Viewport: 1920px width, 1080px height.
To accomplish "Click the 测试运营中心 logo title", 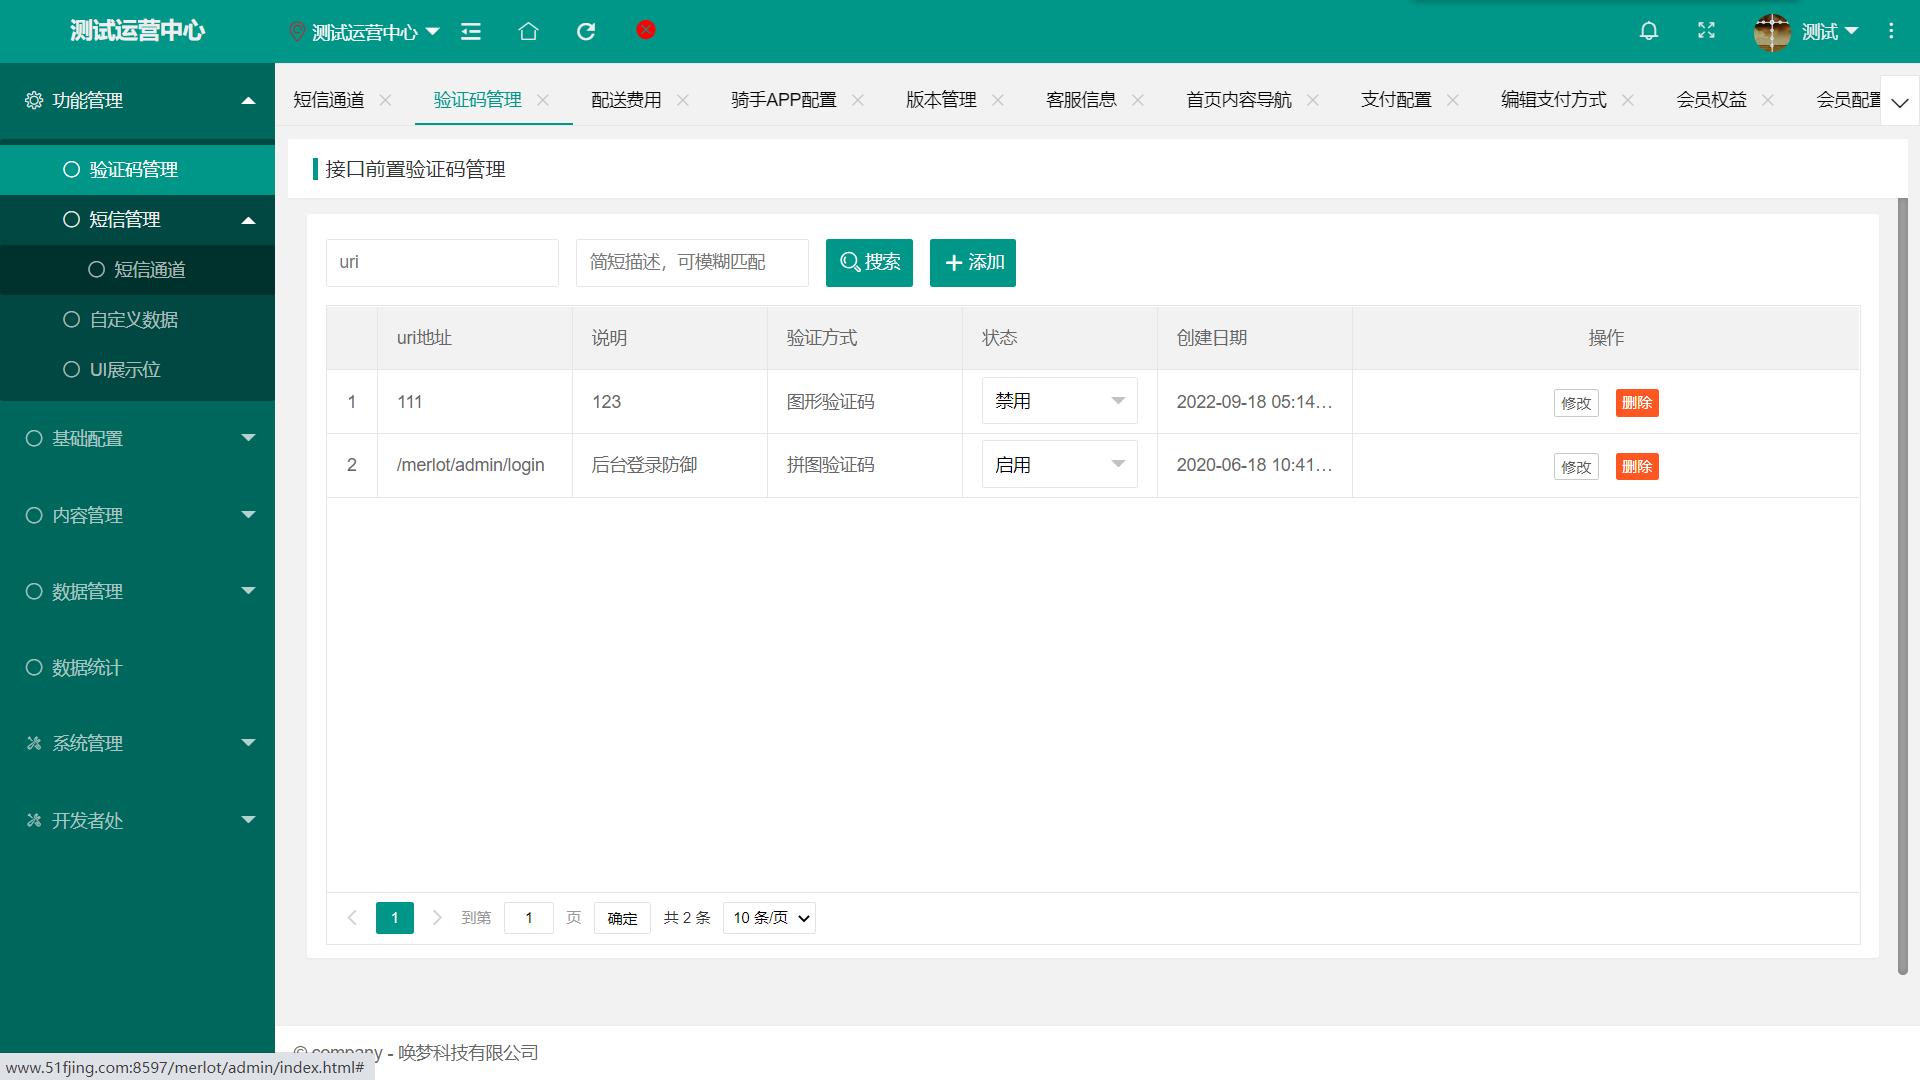I will coord(137,31).
